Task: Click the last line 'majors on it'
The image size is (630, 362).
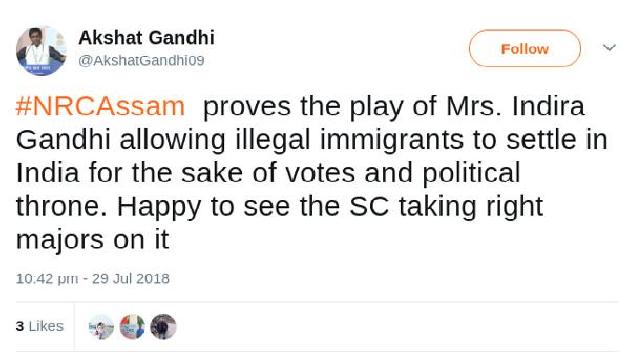Action: pos(93,240)
